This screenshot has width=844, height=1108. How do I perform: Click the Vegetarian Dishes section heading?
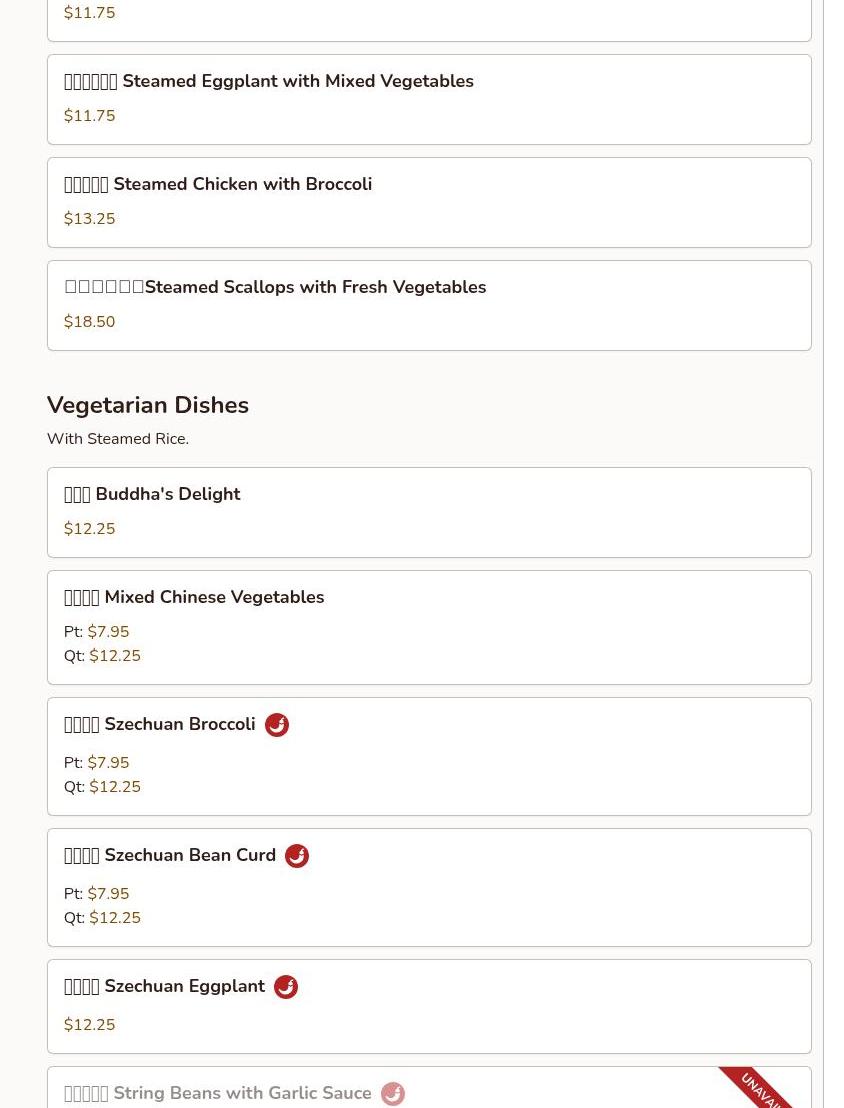(148, 405)
